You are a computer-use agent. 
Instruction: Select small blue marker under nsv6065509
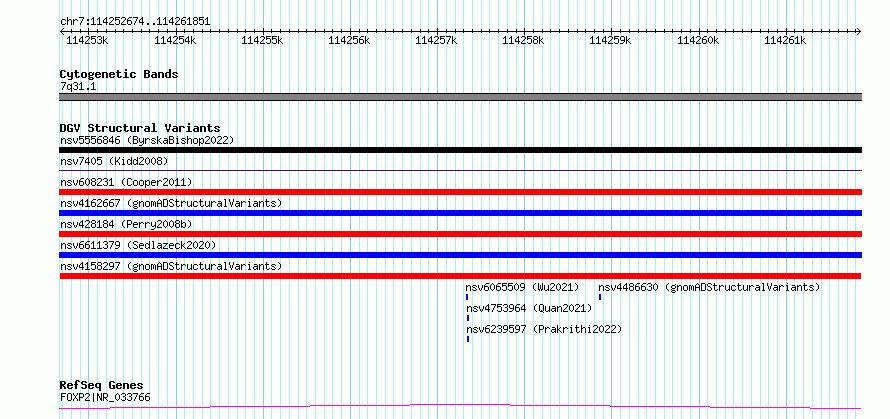tap(467, 297)
